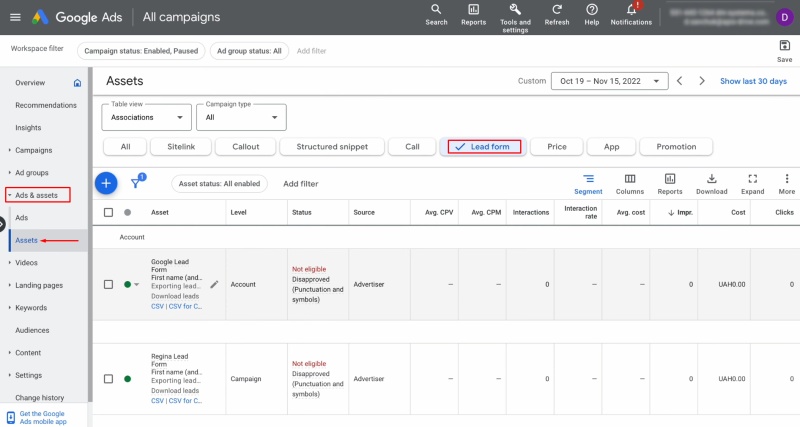The width and height of the screenshot is (800, 427).
Task: Click blue plus add asset button
Action: coord(106,183)
